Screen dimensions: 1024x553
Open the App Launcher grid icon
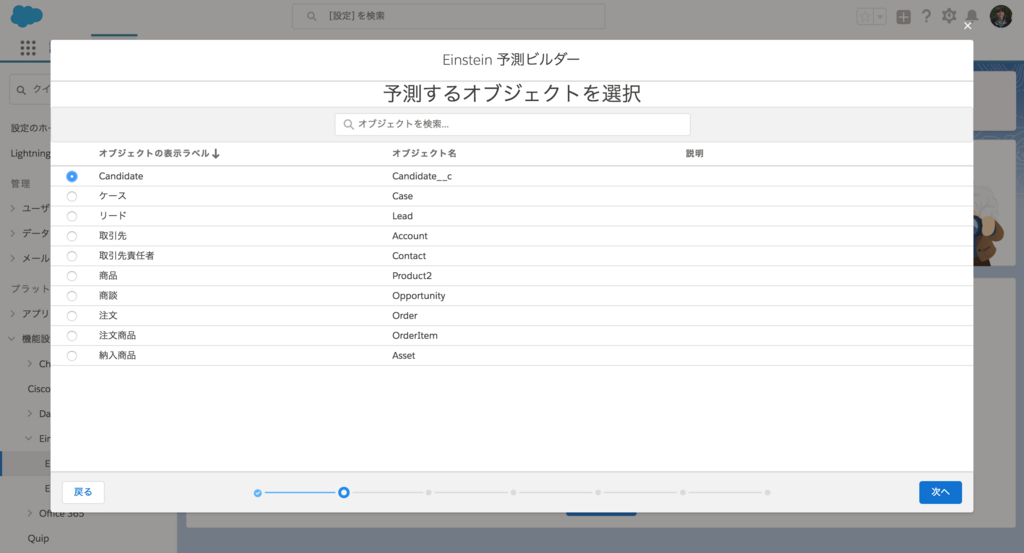tap(27, 48)
